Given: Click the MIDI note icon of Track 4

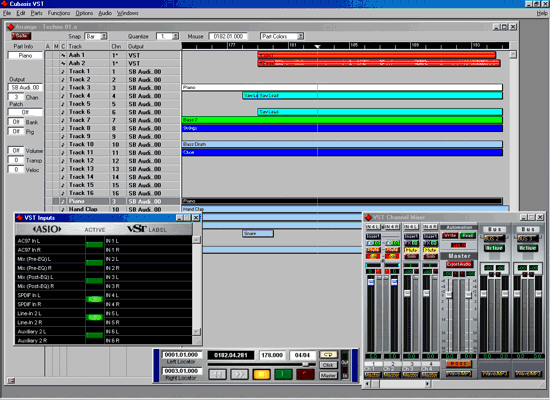Looking at the screenshot, I should pos(63,96).
